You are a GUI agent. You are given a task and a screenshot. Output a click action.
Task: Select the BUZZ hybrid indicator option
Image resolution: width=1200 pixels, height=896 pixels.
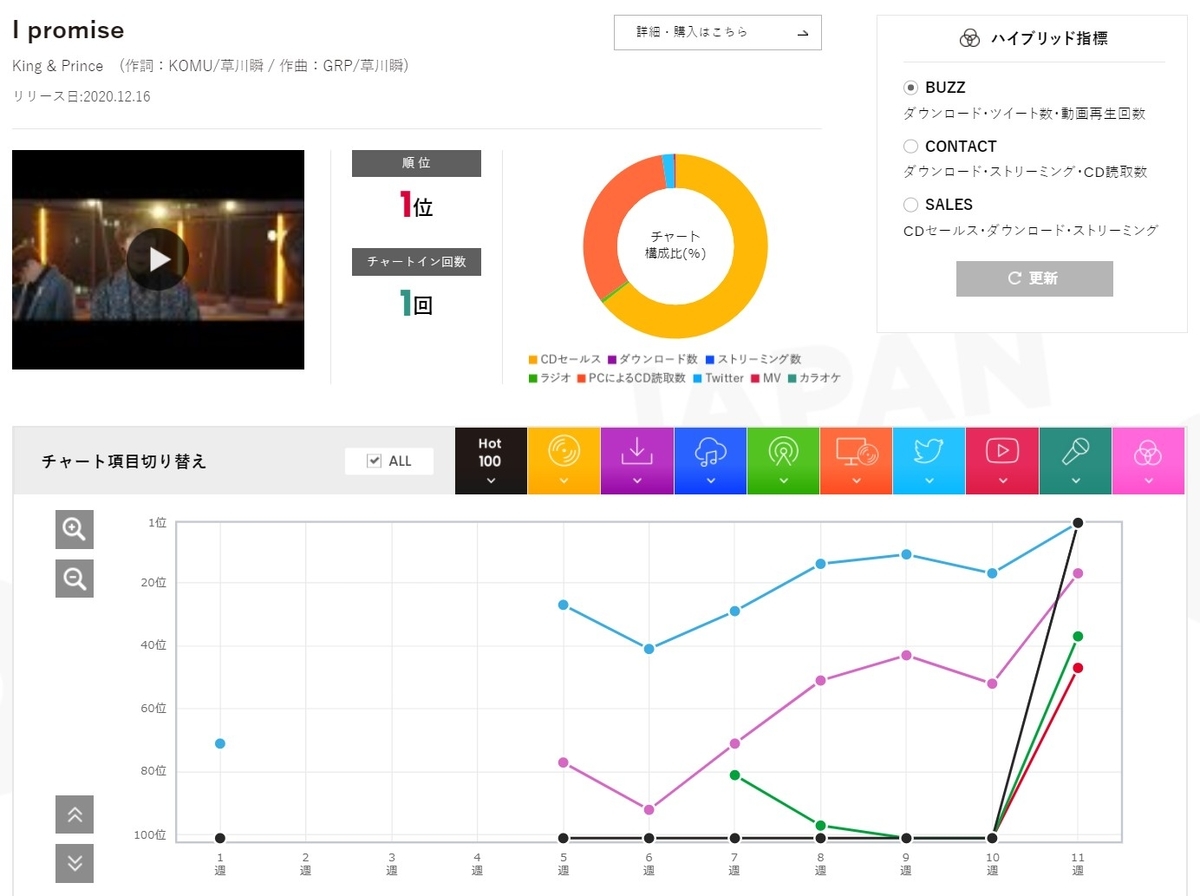[x=910, y=88]
